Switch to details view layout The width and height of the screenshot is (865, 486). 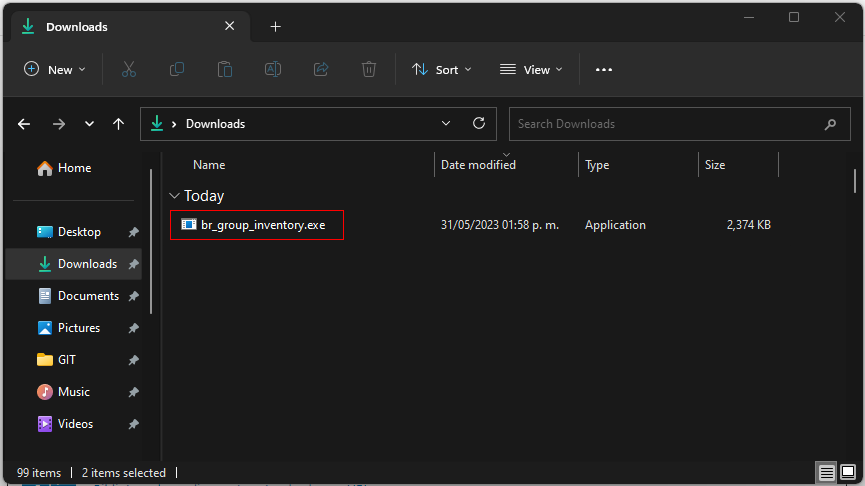coord(826,472)
